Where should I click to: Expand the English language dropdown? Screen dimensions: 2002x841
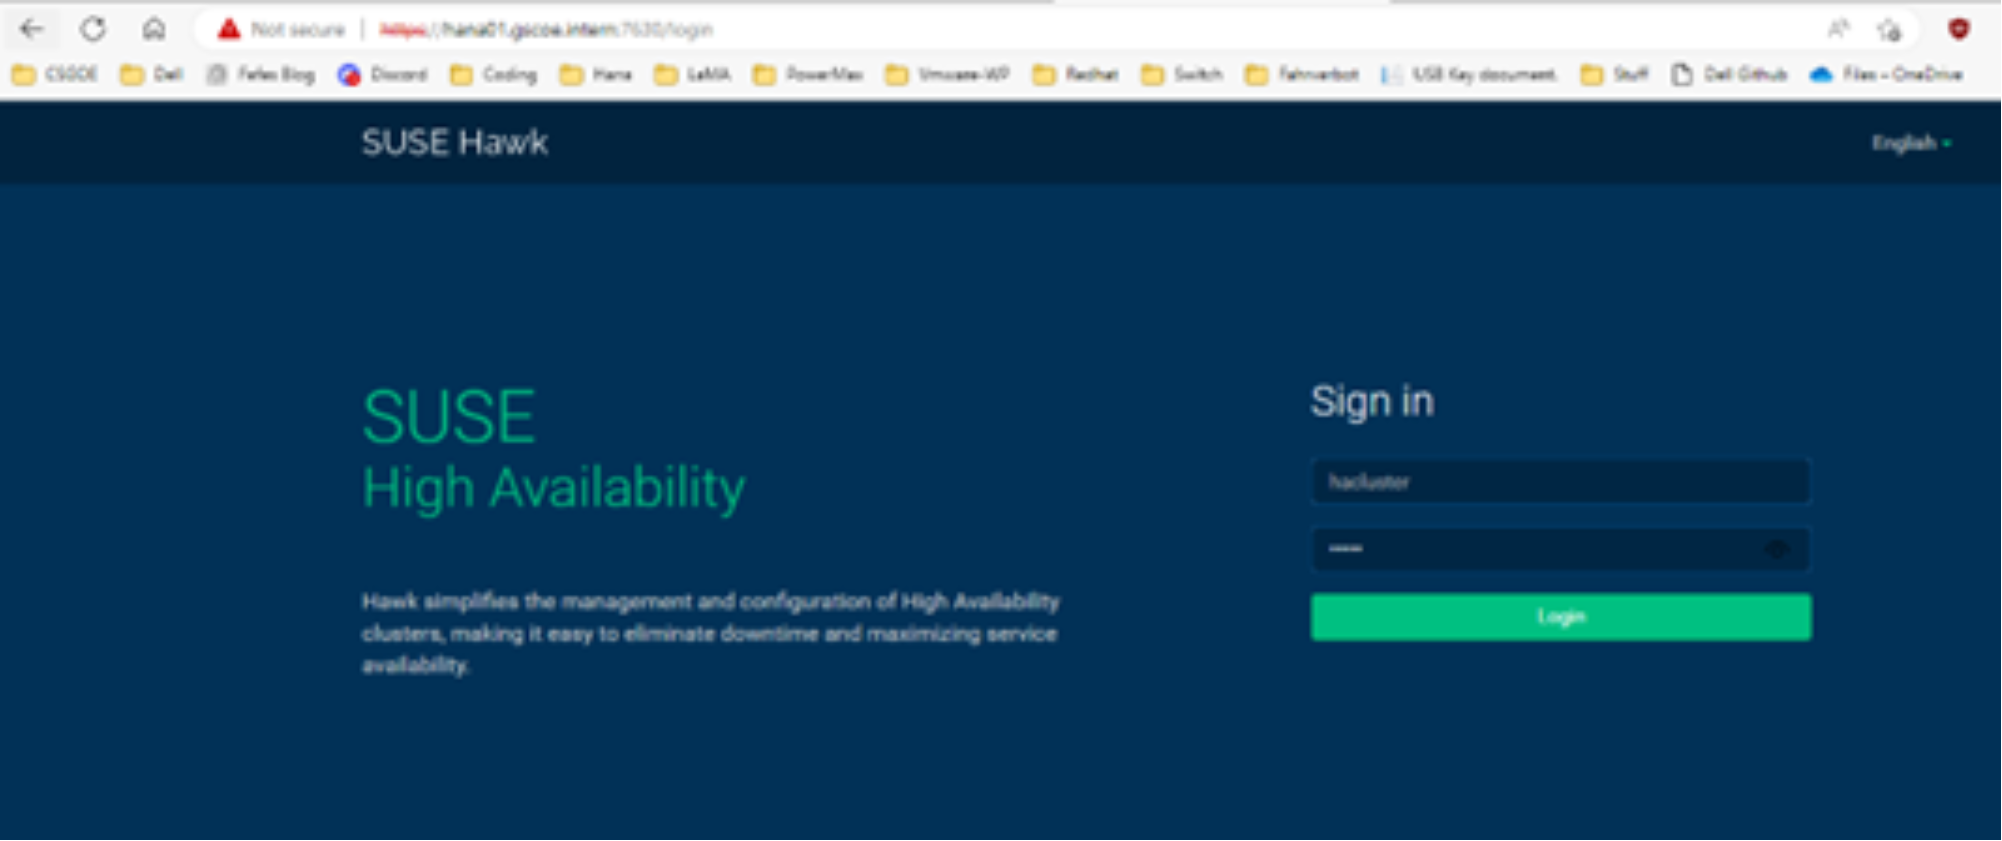[1912, 143]
